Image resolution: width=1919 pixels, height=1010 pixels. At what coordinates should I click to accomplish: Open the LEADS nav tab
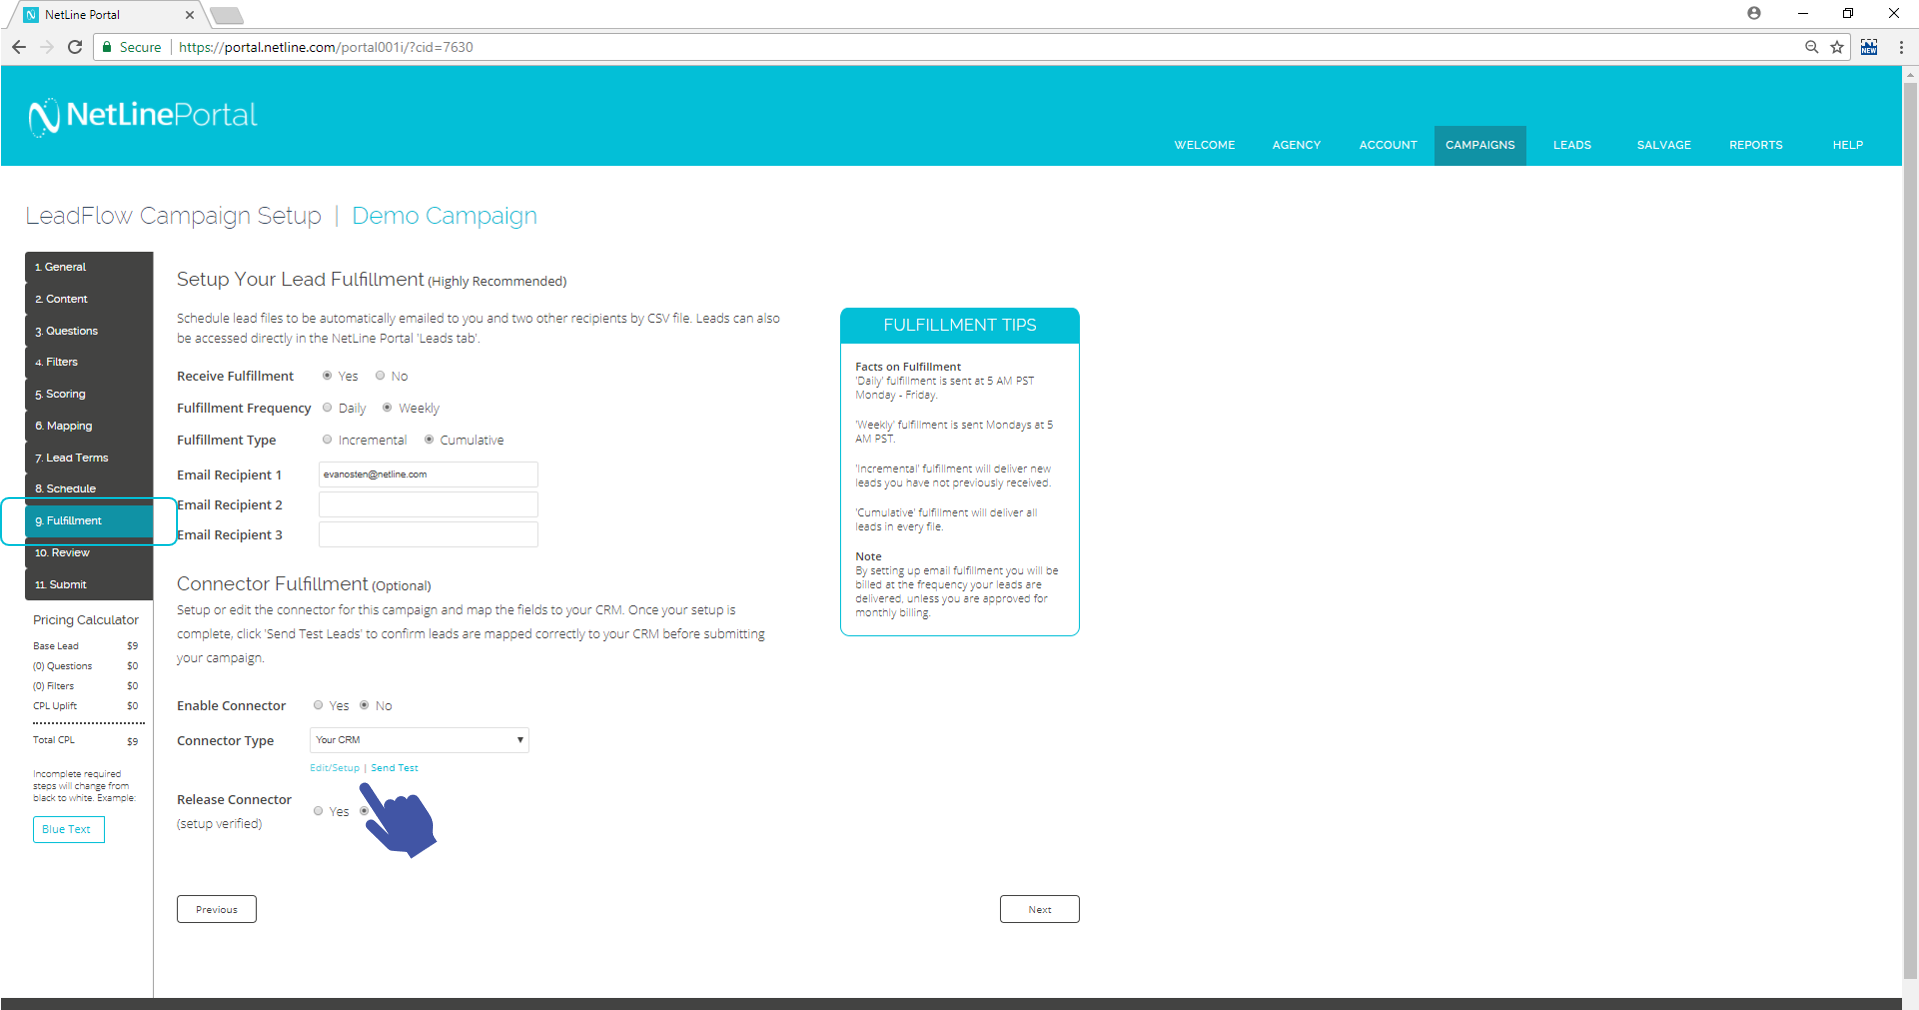tap(1572, 145)
